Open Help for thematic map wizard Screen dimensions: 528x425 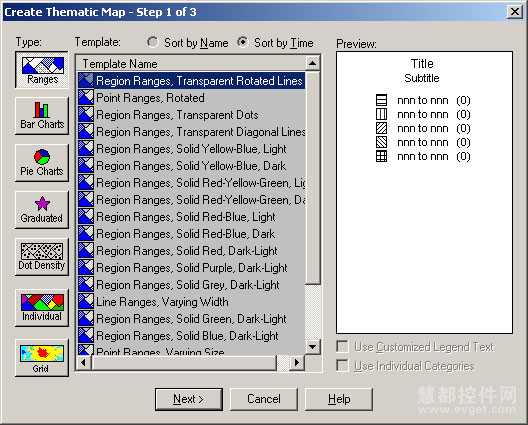339,399
